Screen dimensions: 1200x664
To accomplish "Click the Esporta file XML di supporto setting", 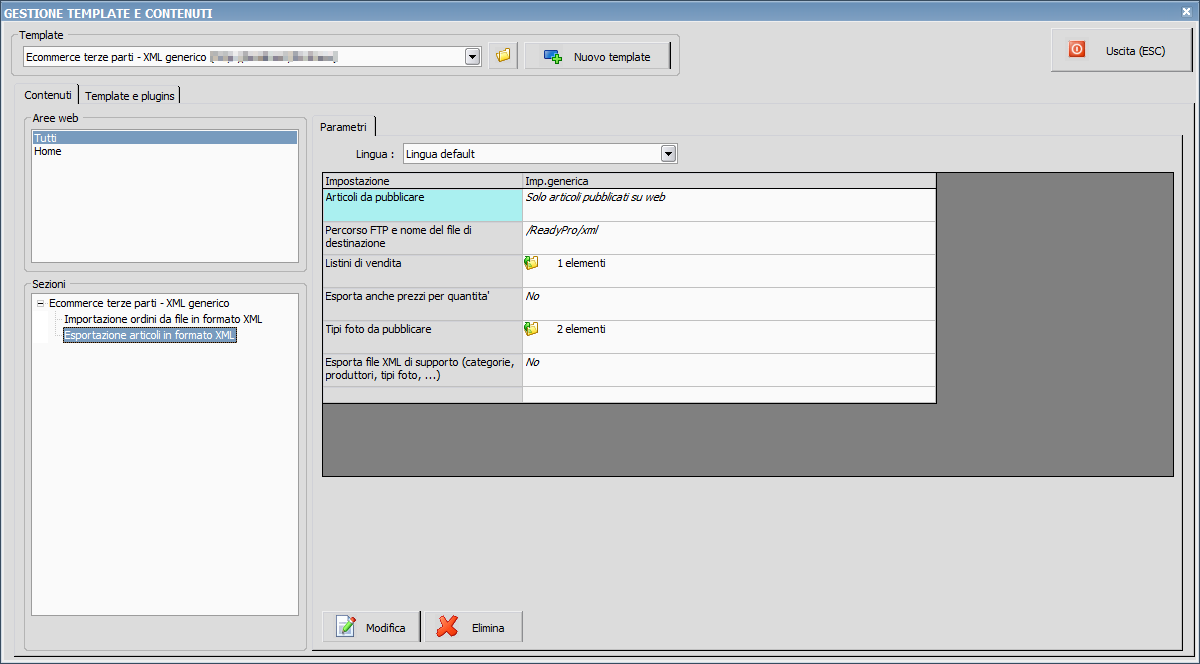I will tap(422, 370).
